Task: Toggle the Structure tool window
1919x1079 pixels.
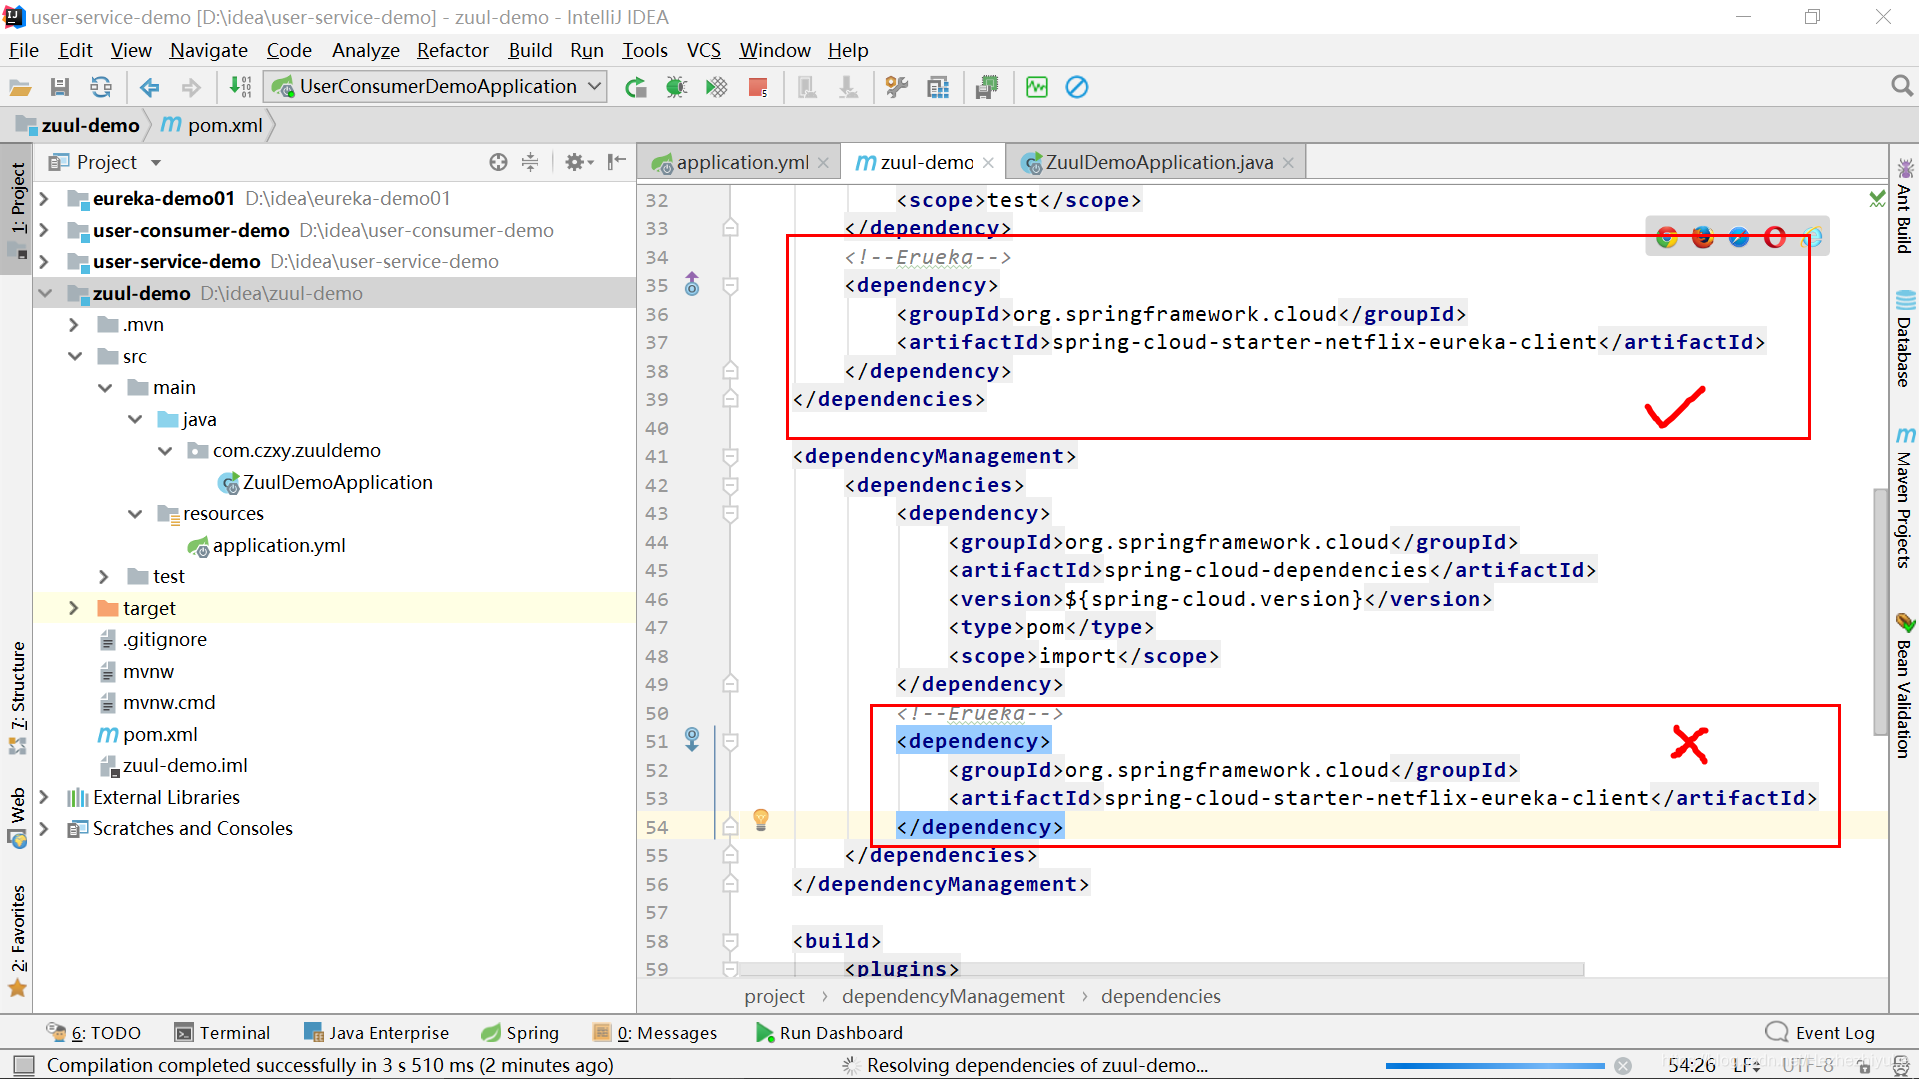Action: coord(17,696)
